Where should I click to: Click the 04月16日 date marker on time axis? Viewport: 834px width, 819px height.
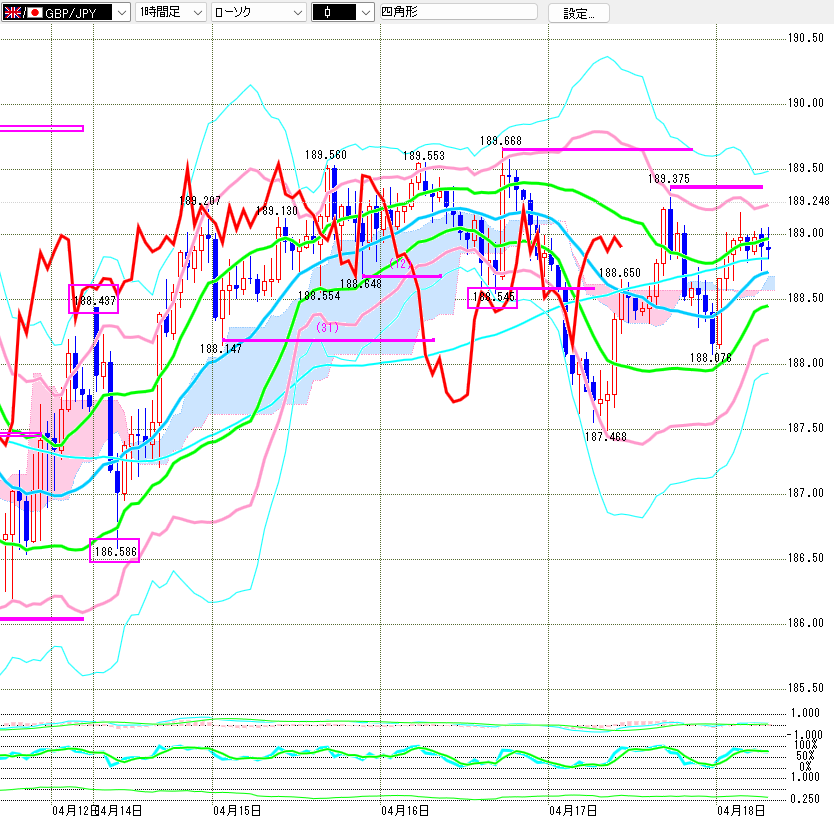click(x=407, y=808)
